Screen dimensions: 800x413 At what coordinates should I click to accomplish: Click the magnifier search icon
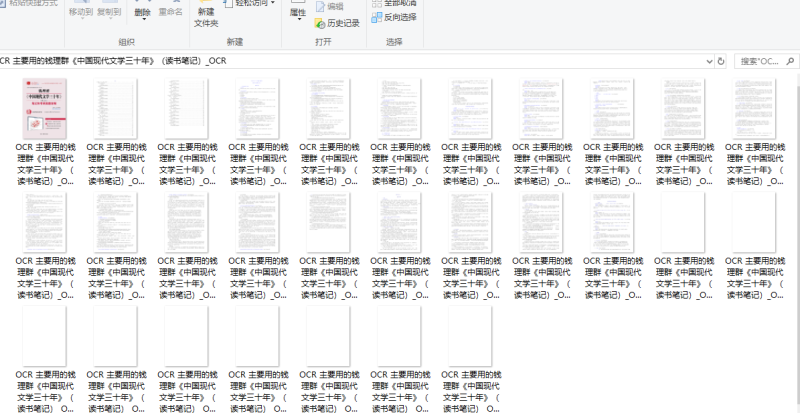pos(790,61)
